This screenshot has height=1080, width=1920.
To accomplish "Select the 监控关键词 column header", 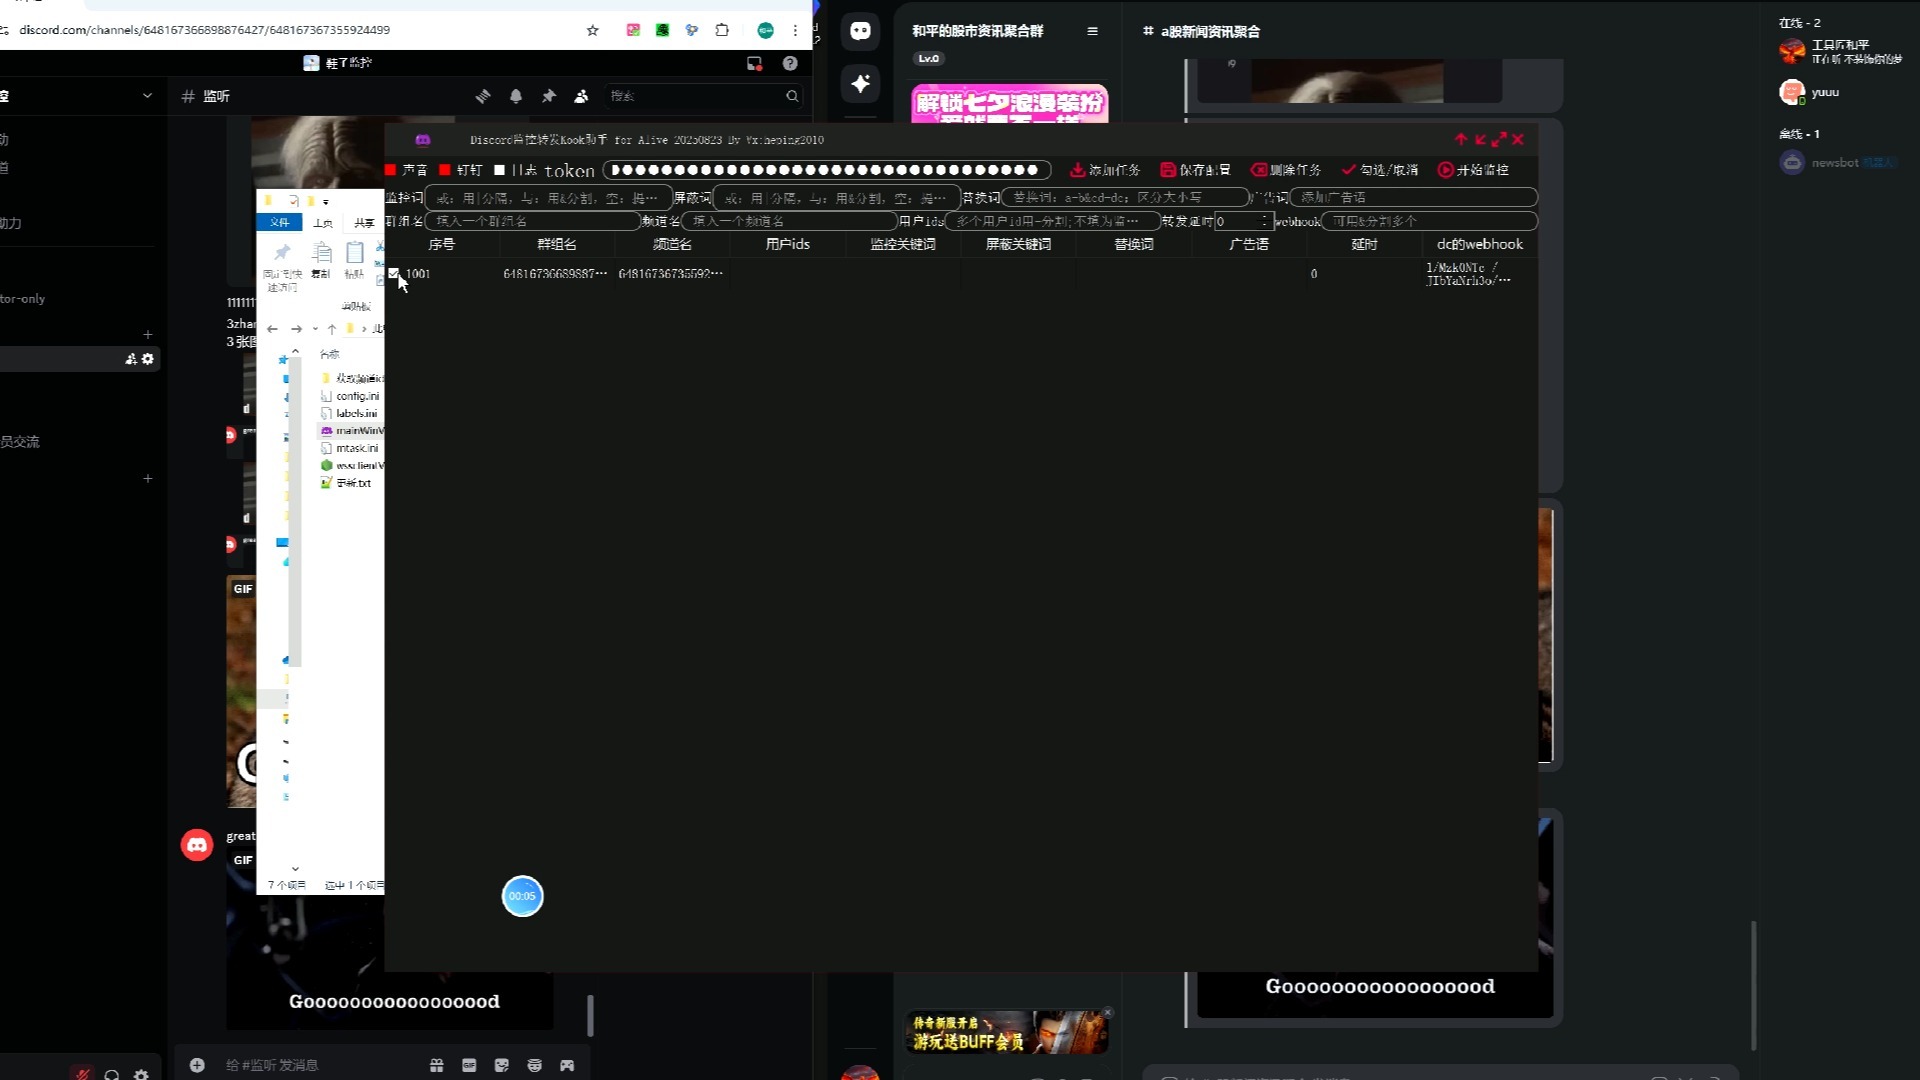I will (x=903, y=244).
